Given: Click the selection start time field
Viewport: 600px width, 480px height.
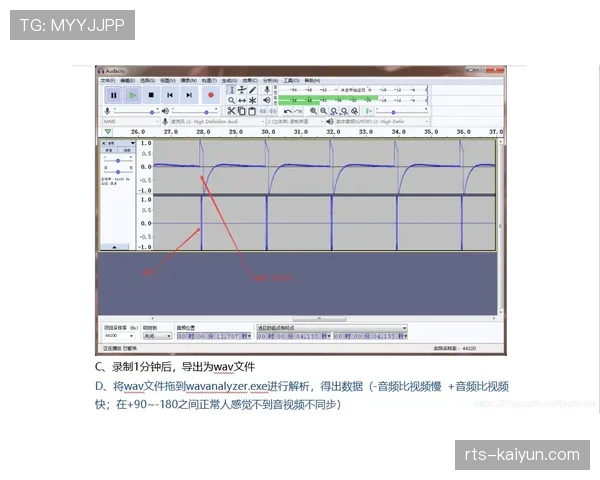Looking at the screenshot, I should pyautogui.click(x=293, y=336).
